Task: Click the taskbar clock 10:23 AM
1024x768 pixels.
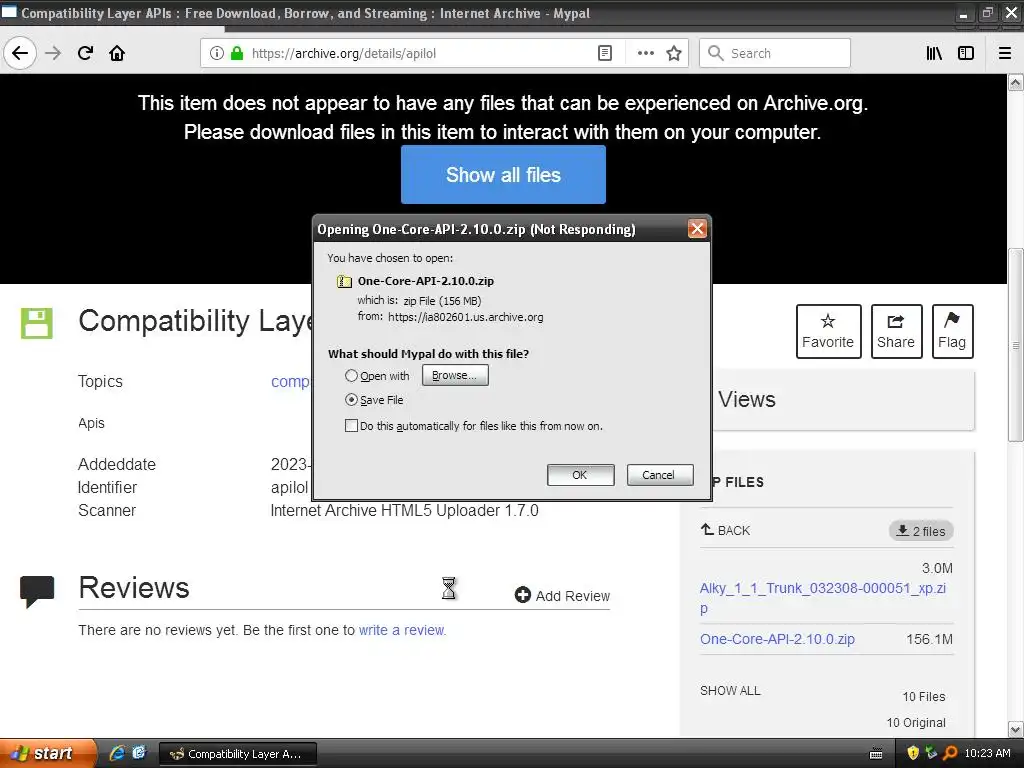Action: coord(987,753)
